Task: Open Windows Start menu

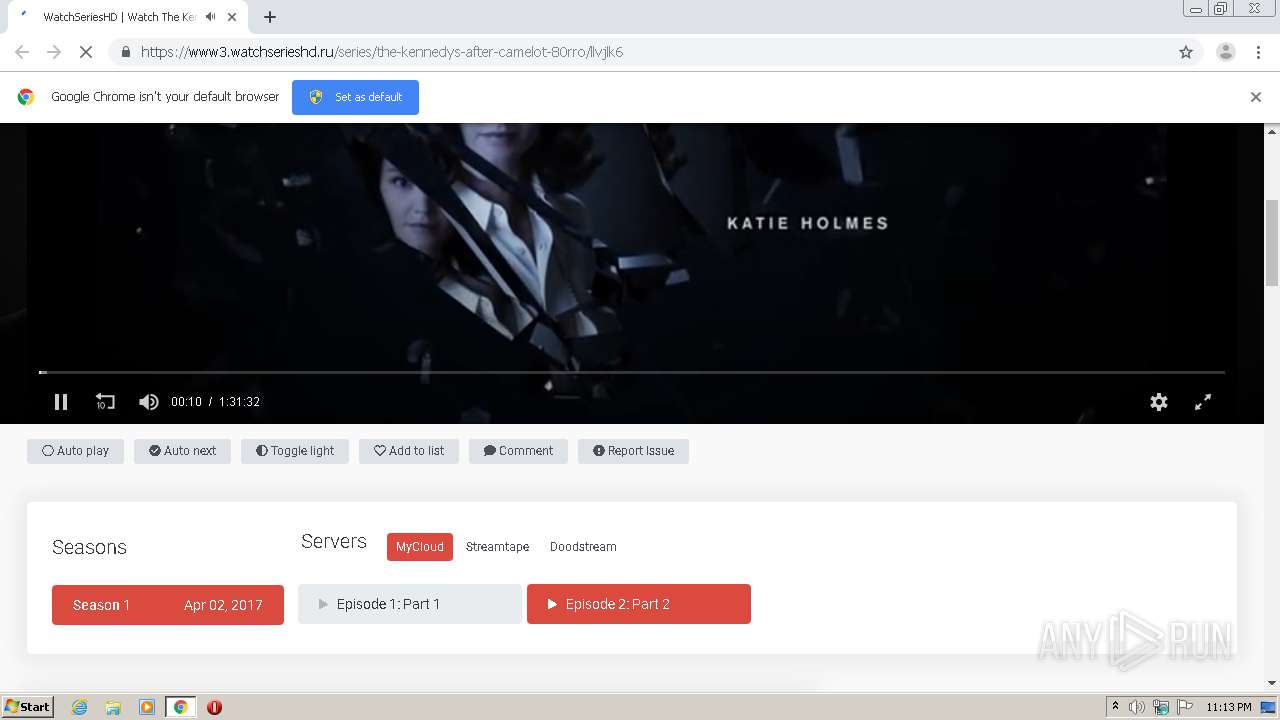Action: point(28,707)
